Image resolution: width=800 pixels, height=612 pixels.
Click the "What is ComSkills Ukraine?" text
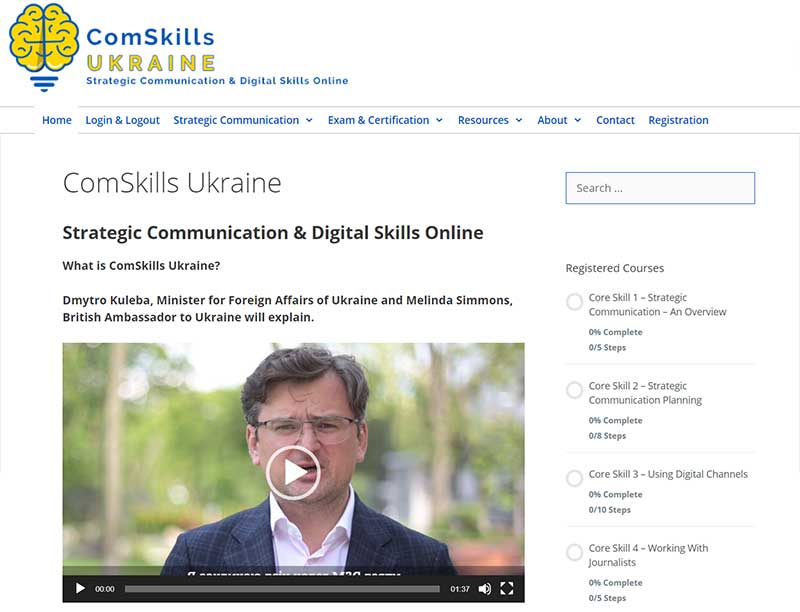(141, 266)
